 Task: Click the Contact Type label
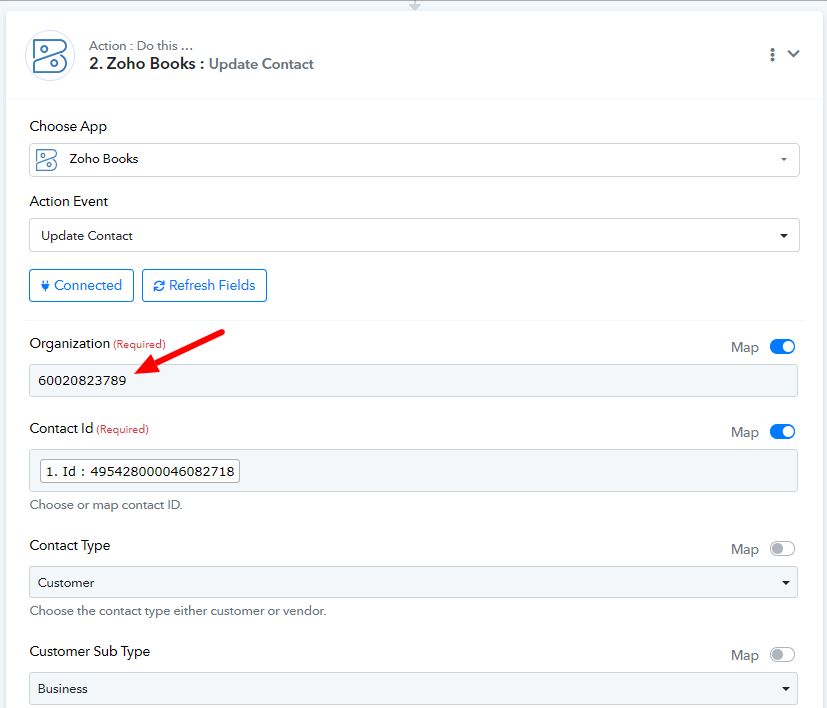pyautogui.click(x=70, y=546)
